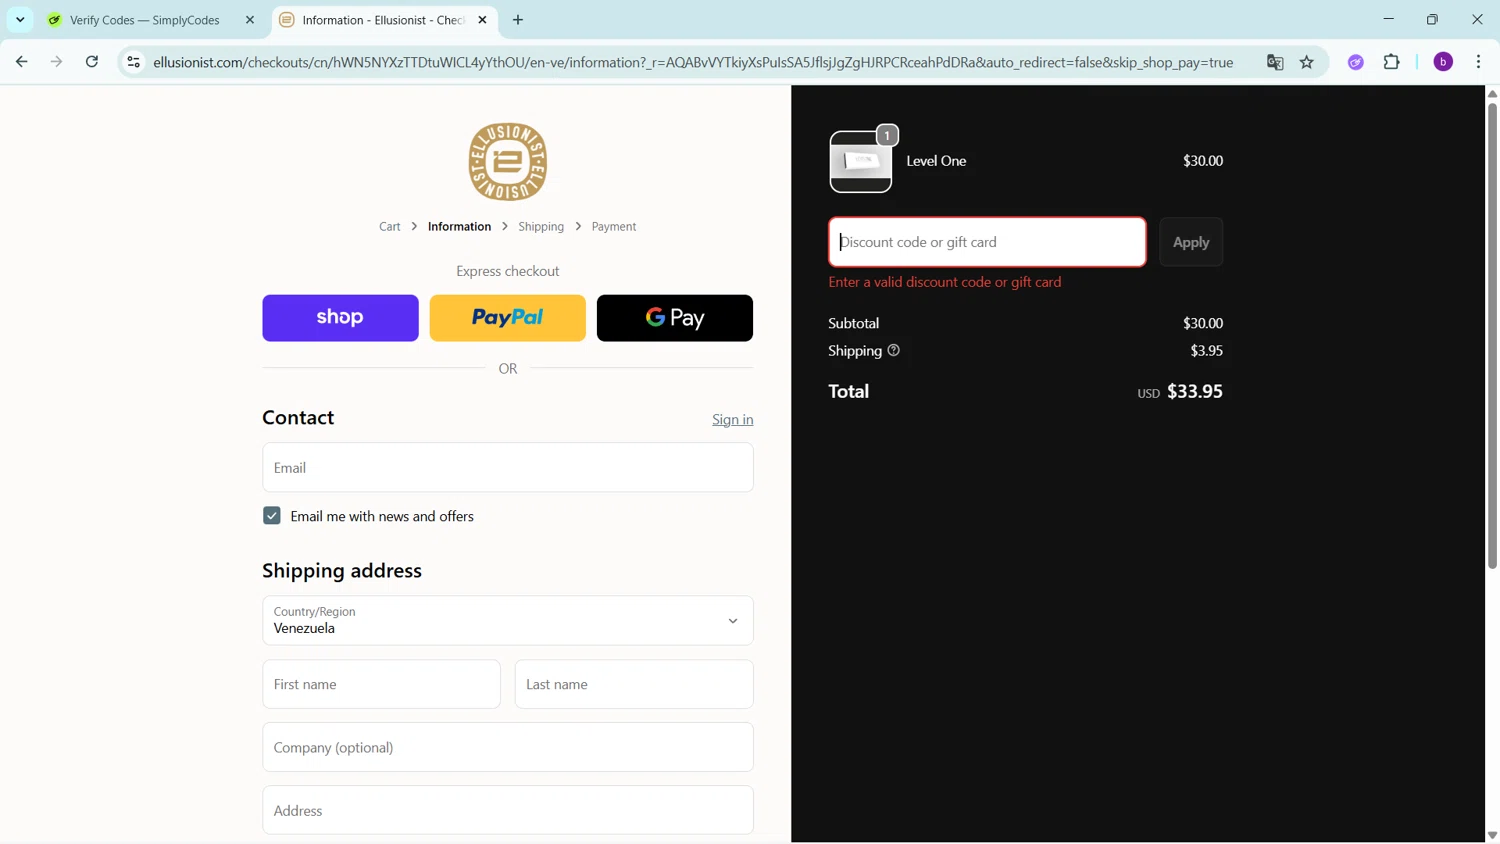This screenshot has width=1500, height=844.
Task: Open Country/Region dropdown showing Venezuela
Action: tap(508, 620)
